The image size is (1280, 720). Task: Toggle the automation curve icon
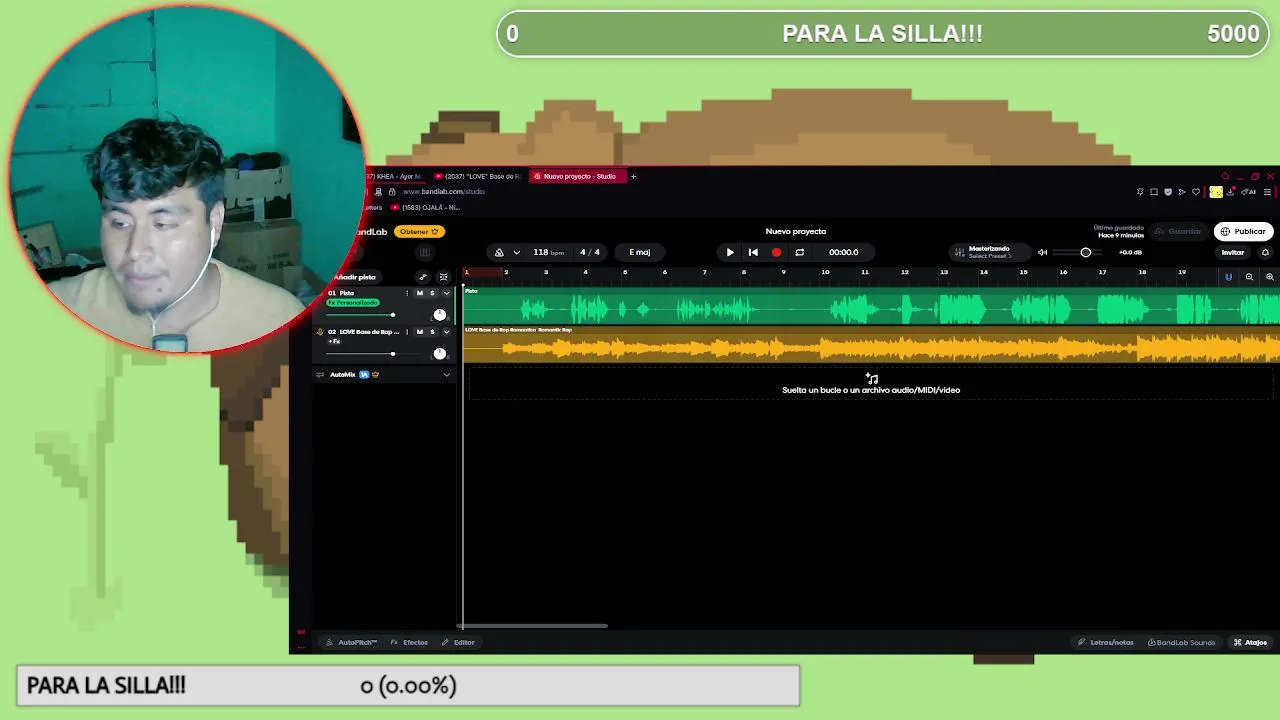click(x=423, y=277)
